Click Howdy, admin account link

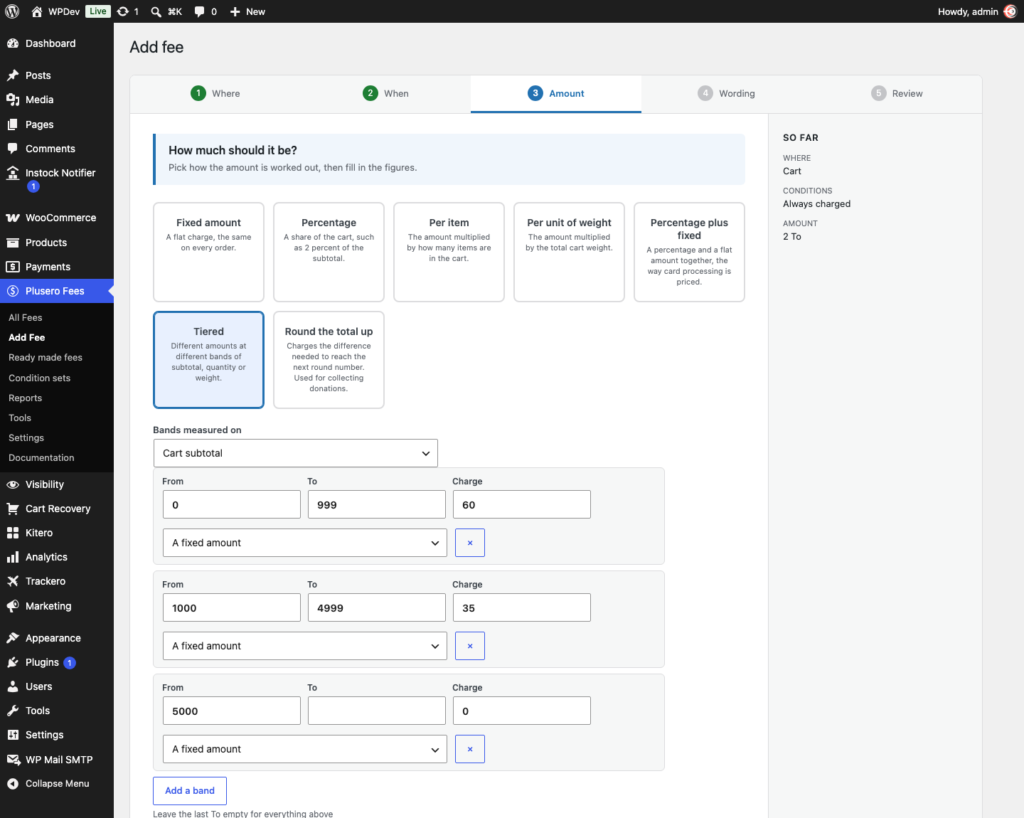(x=968, y=11)
